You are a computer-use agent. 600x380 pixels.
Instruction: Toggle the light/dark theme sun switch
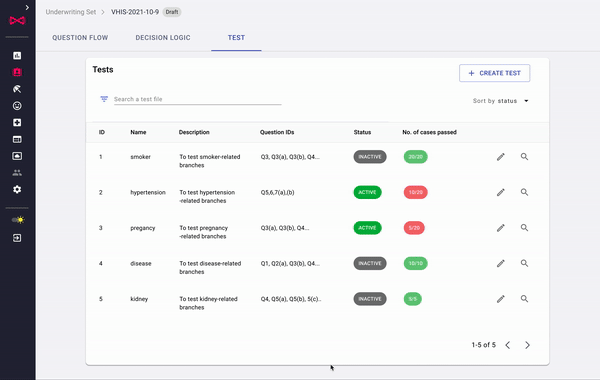[x=18, y=220]
